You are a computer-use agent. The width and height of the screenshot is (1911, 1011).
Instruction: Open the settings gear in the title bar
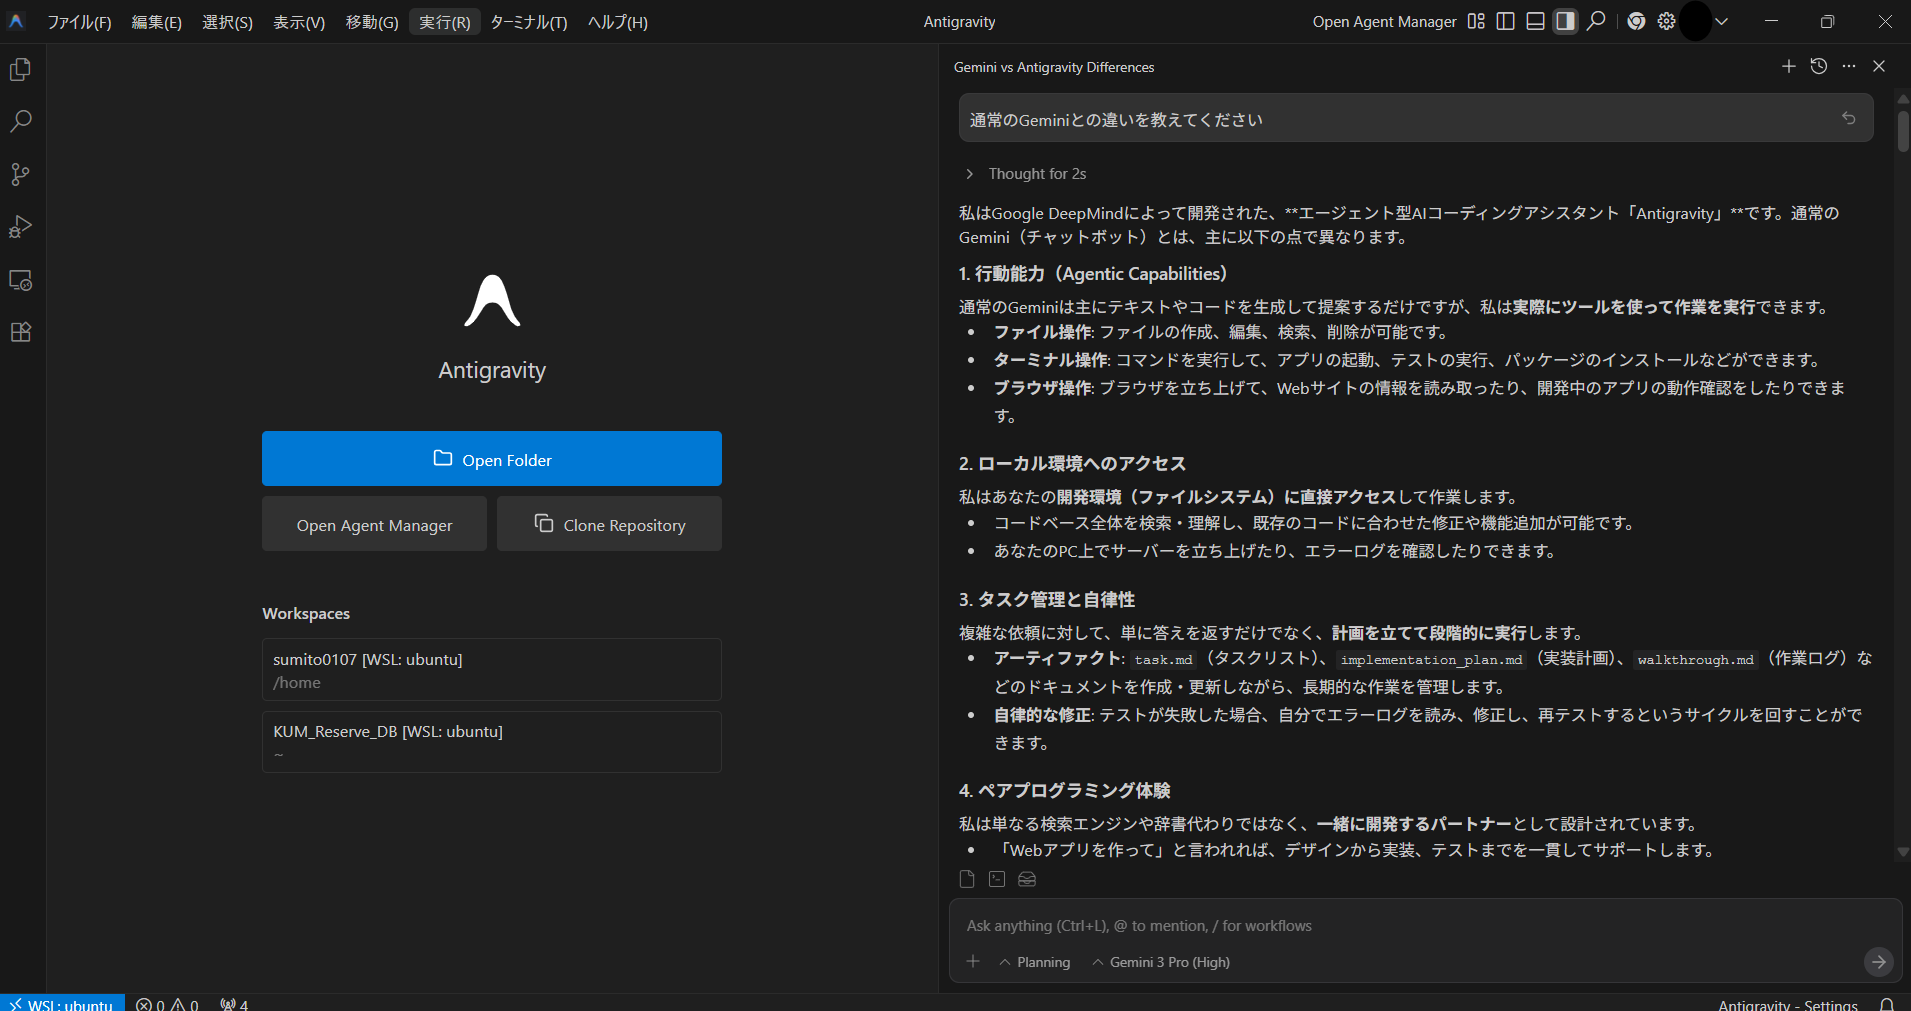pos(1666,21)
